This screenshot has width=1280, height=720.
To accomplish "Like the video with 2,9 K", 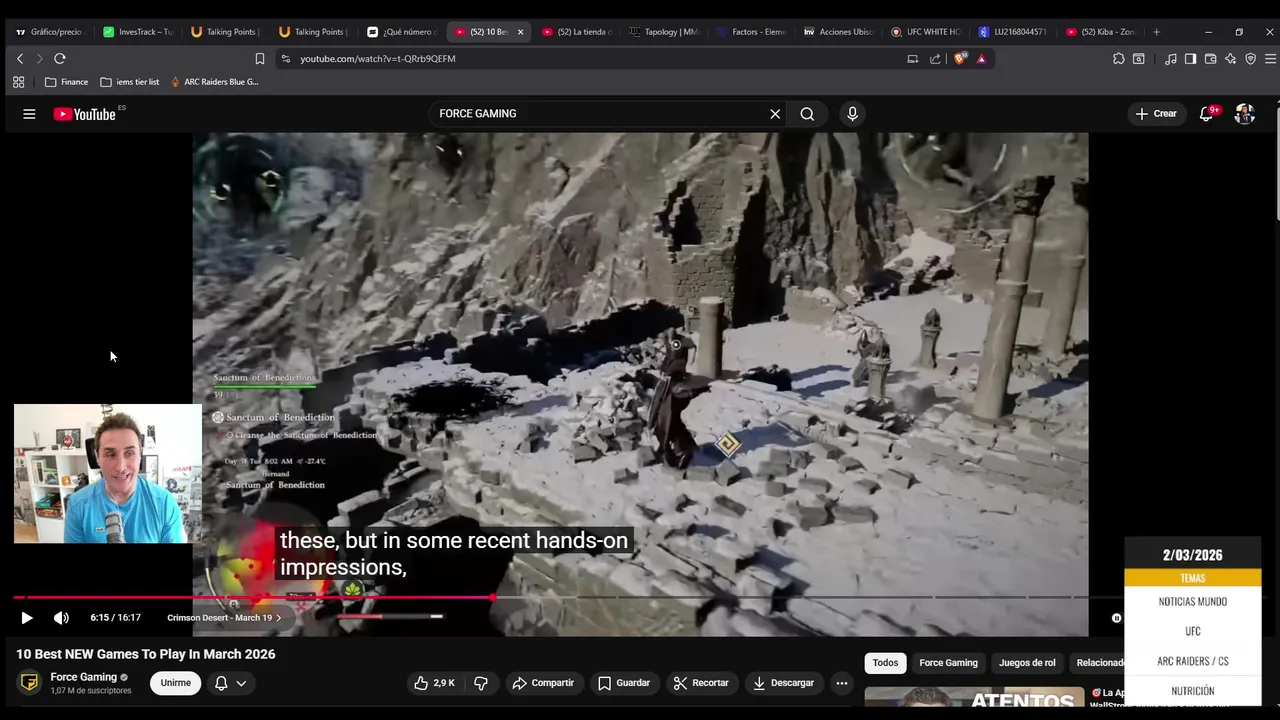I will [434, 683].
